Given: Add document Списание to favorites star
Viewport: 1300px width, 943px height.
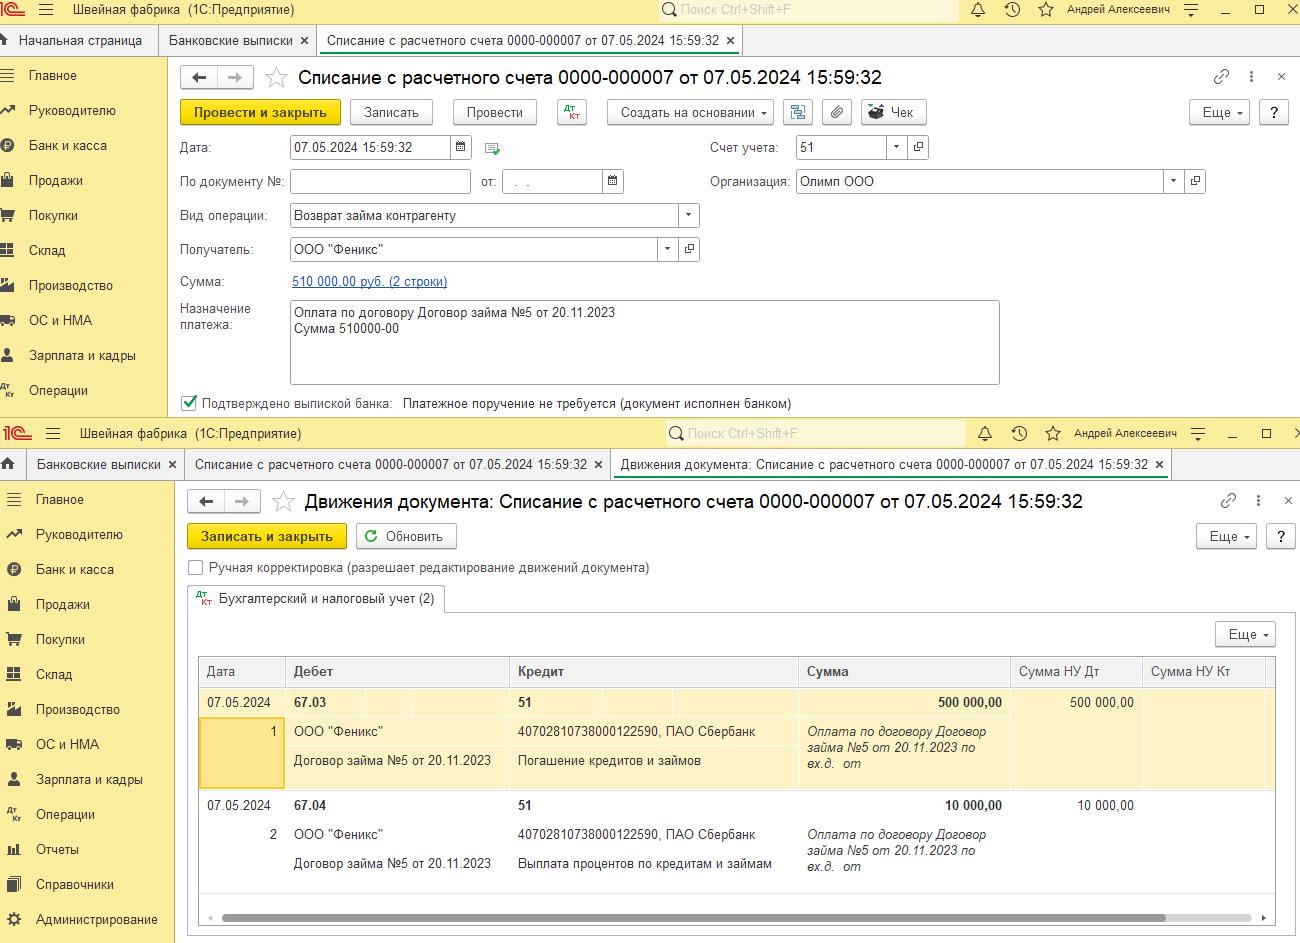Looking at the screenshot, I should click(277, 77).
